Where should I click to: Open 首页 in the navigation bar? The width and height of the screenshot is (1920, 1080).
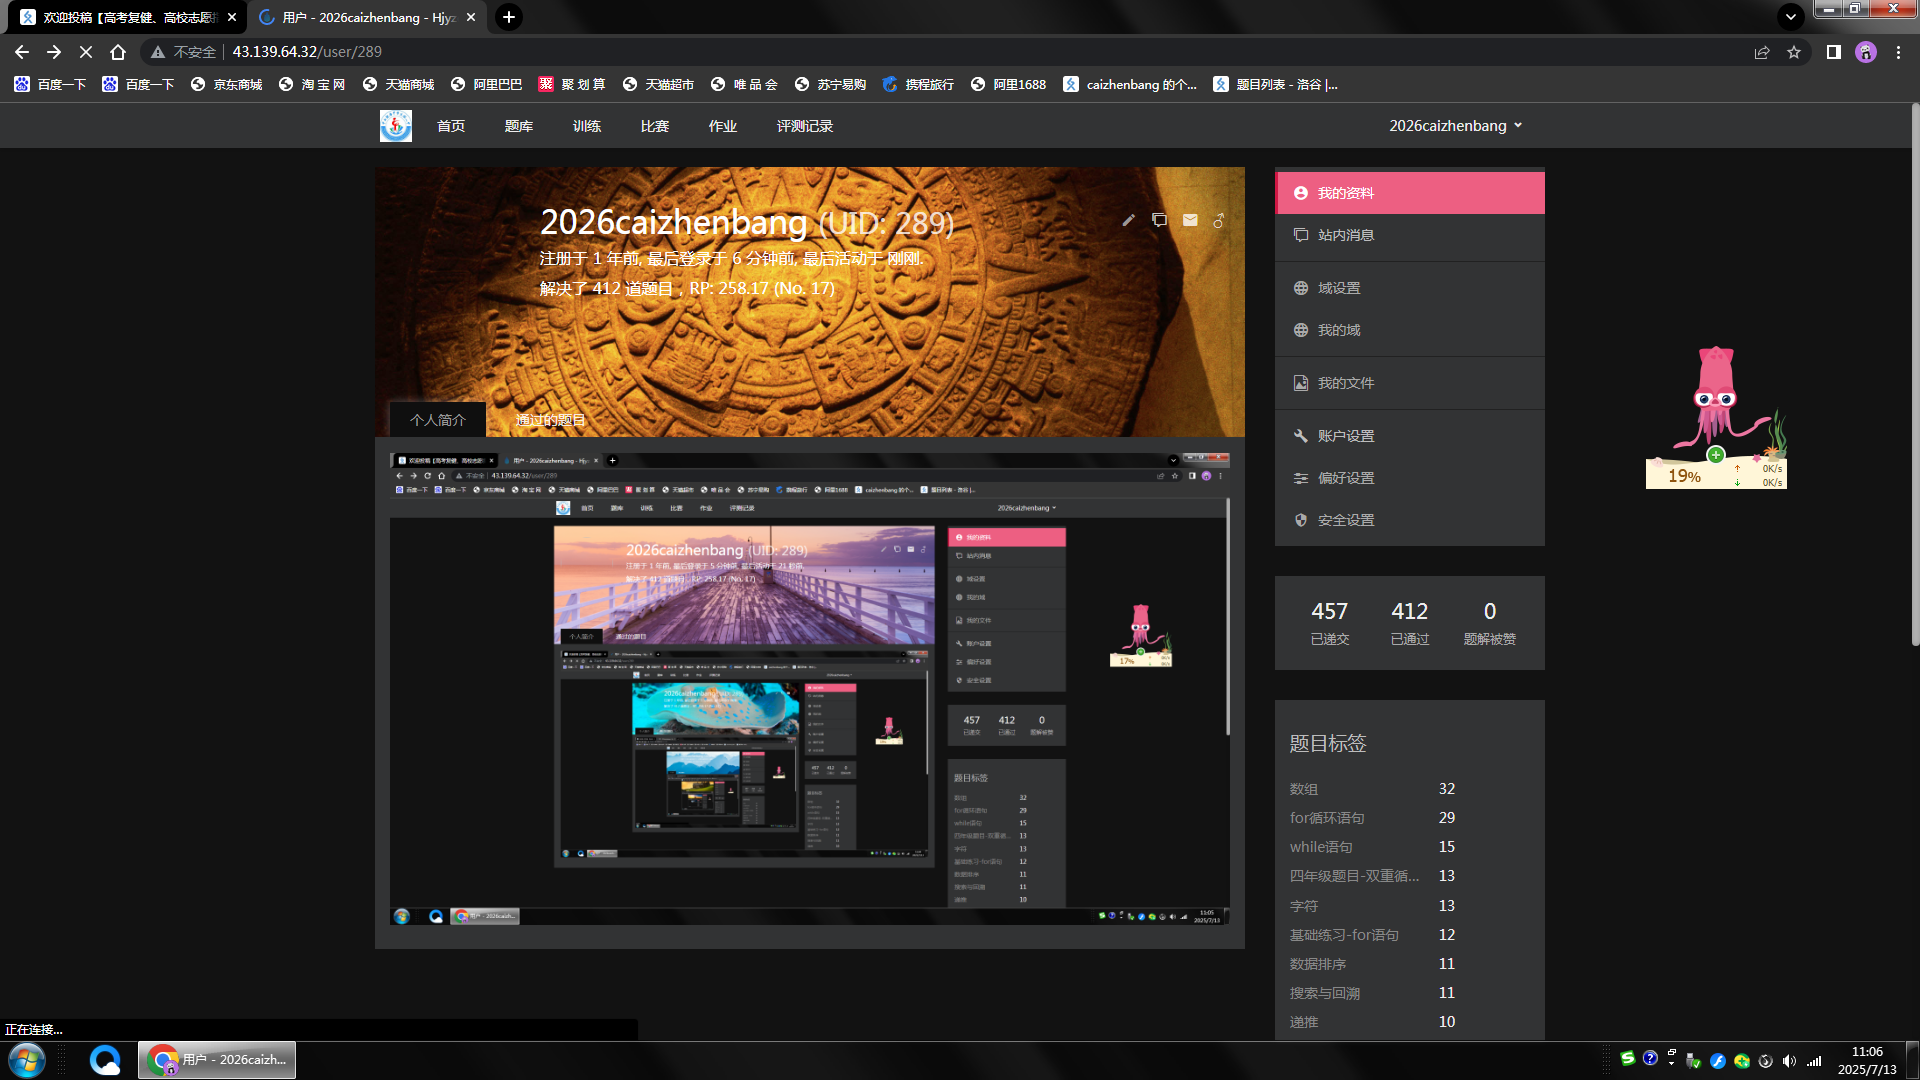click(451, 126)
